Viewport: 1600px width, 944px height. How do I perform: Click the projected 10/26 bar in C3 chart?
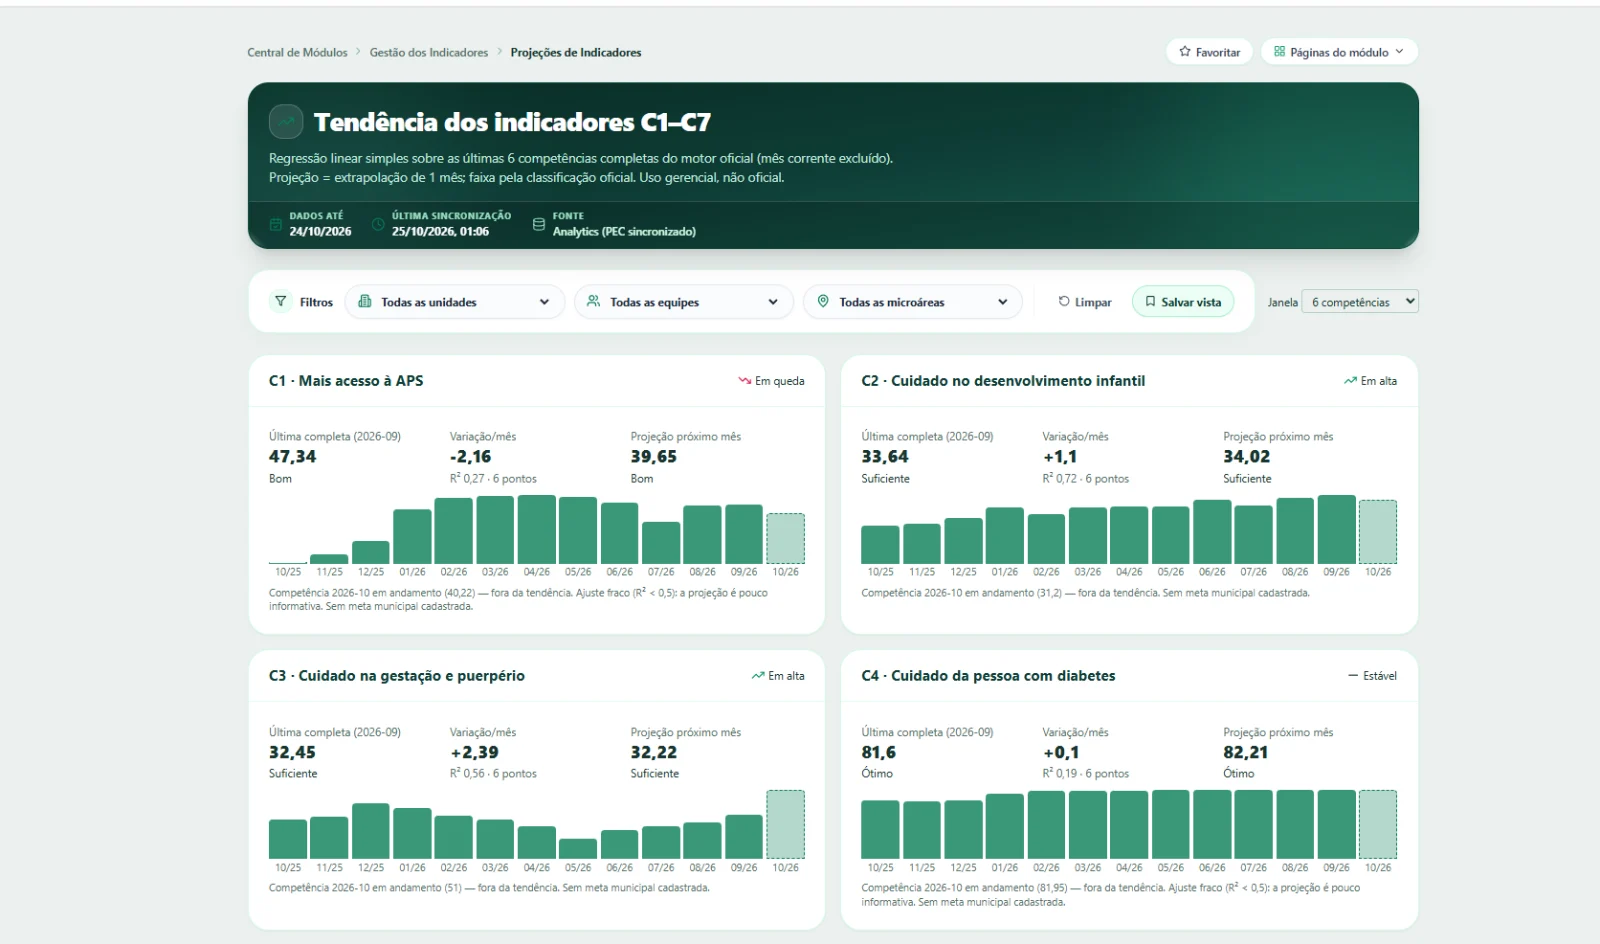(786, 825)
